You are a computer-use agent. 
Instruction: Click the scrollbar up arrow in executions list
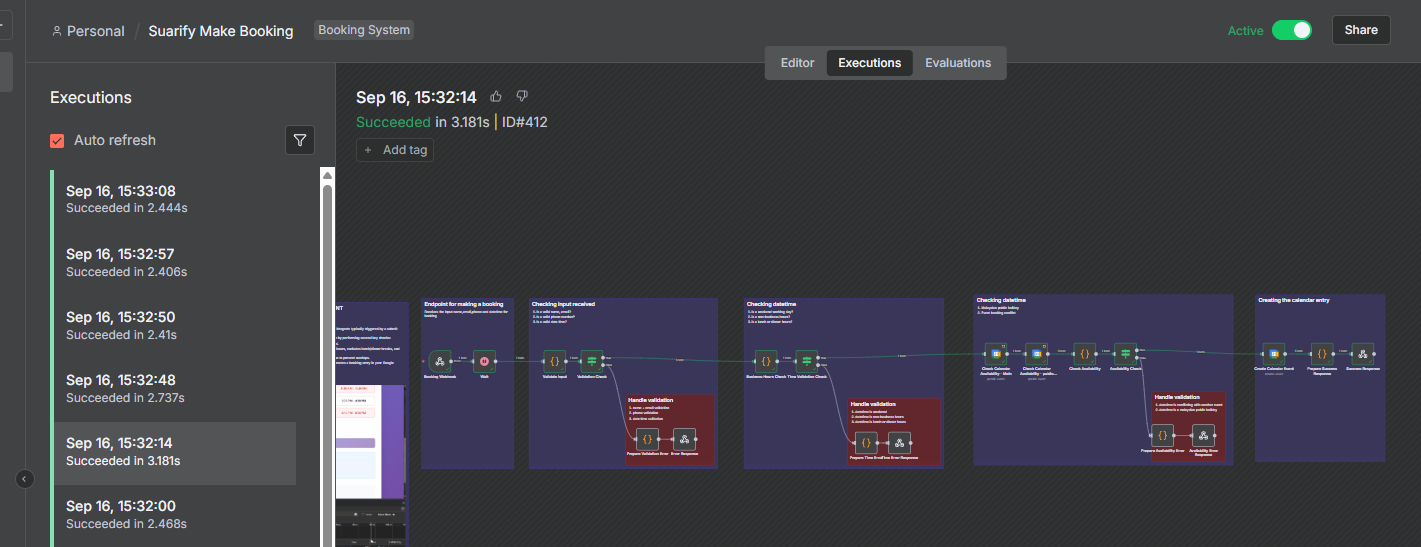tap(326, 175)
